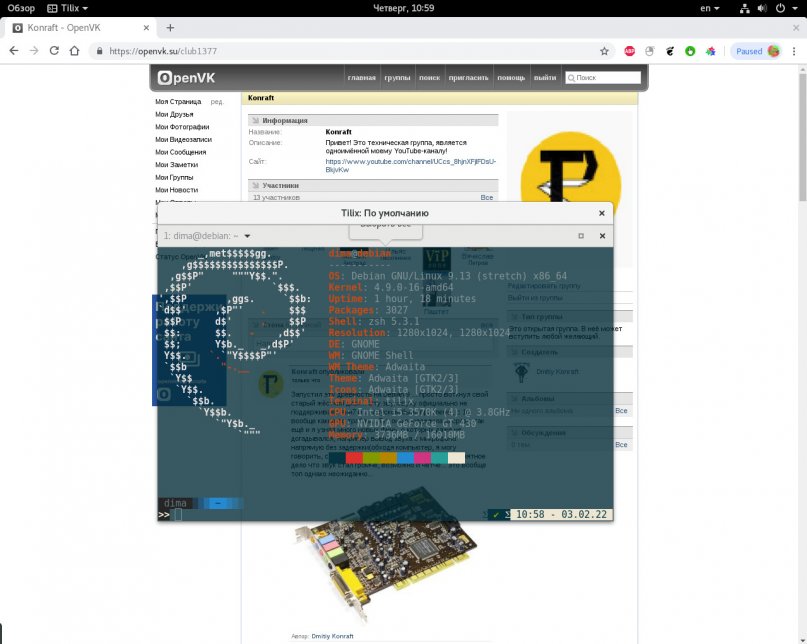Click the address bar URL field
807x644 pixels.
(350, 51)
